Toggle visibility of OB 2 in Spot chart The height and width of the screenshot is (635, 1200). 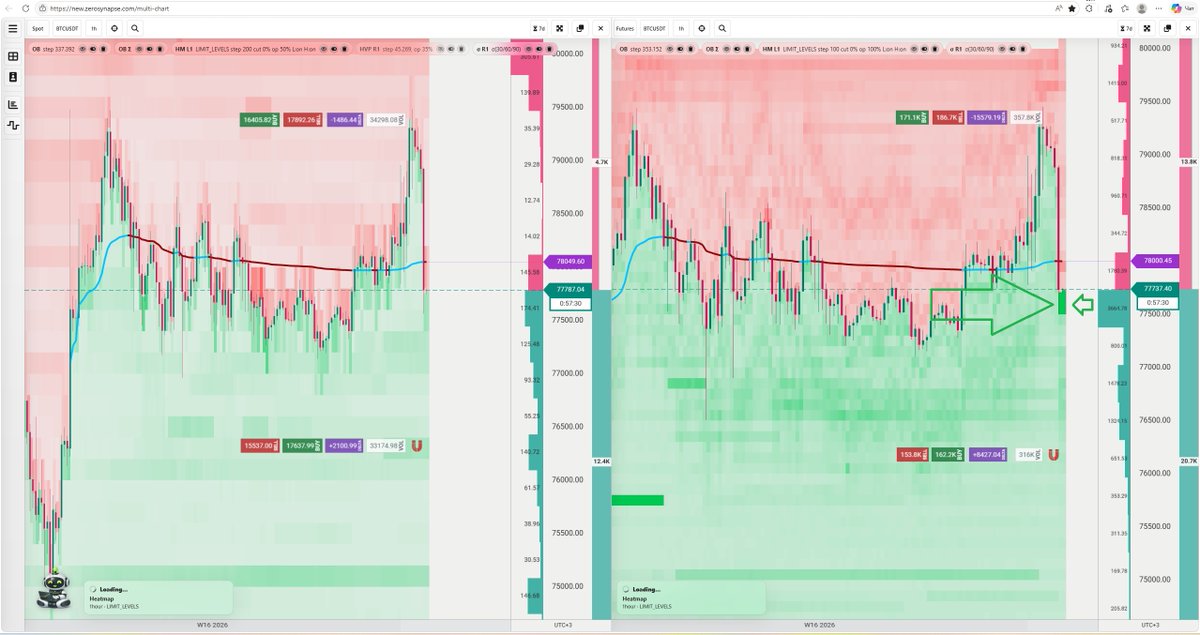139,48
